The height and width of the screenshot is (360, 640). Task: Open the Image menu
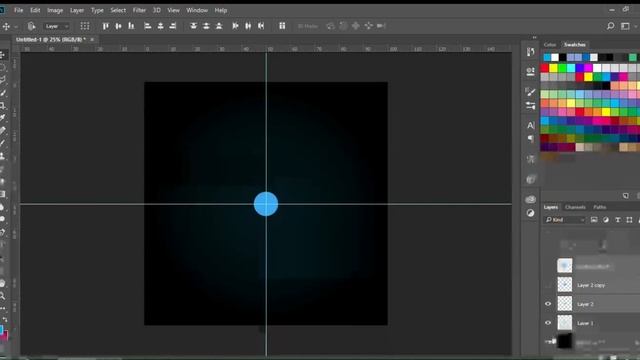pyautogui.click(x=55, y=10)
